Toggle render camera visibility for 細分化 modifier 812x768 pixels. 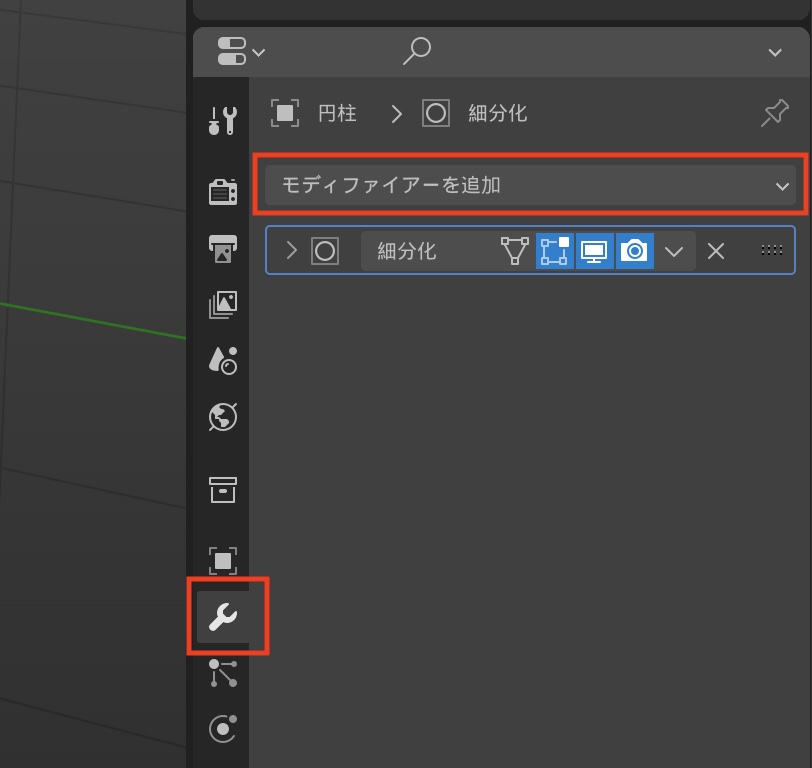634,251
